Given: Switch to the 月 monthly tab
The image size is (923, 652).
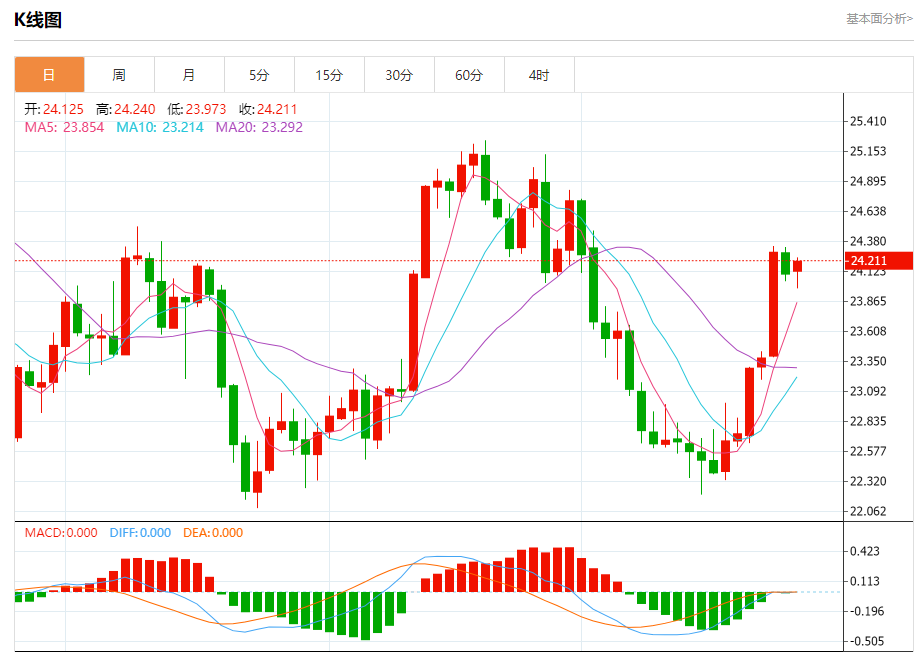Looking at the screenshot, I should [190, 75].
